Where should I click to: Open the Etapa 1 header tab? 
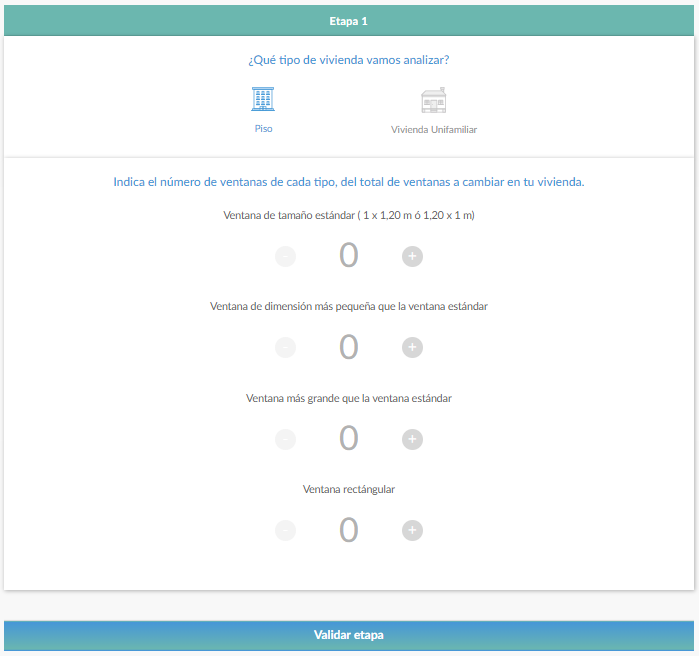tap(349, 21)
